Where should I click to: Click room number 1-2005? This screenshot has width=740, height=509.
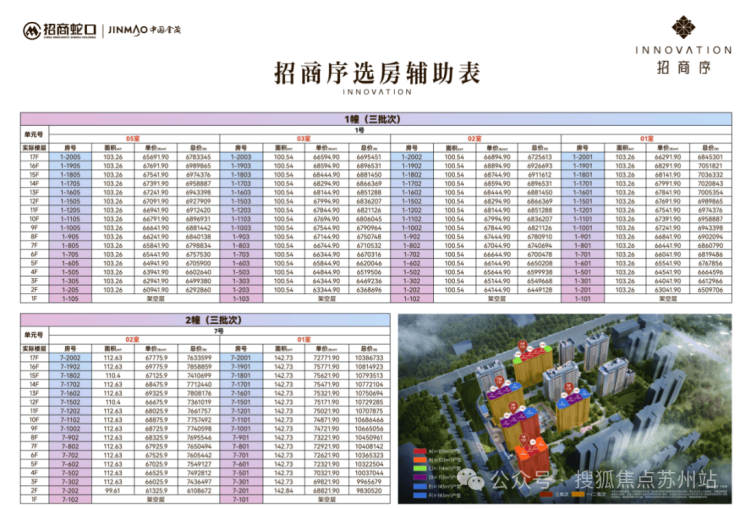coord(70,157)
